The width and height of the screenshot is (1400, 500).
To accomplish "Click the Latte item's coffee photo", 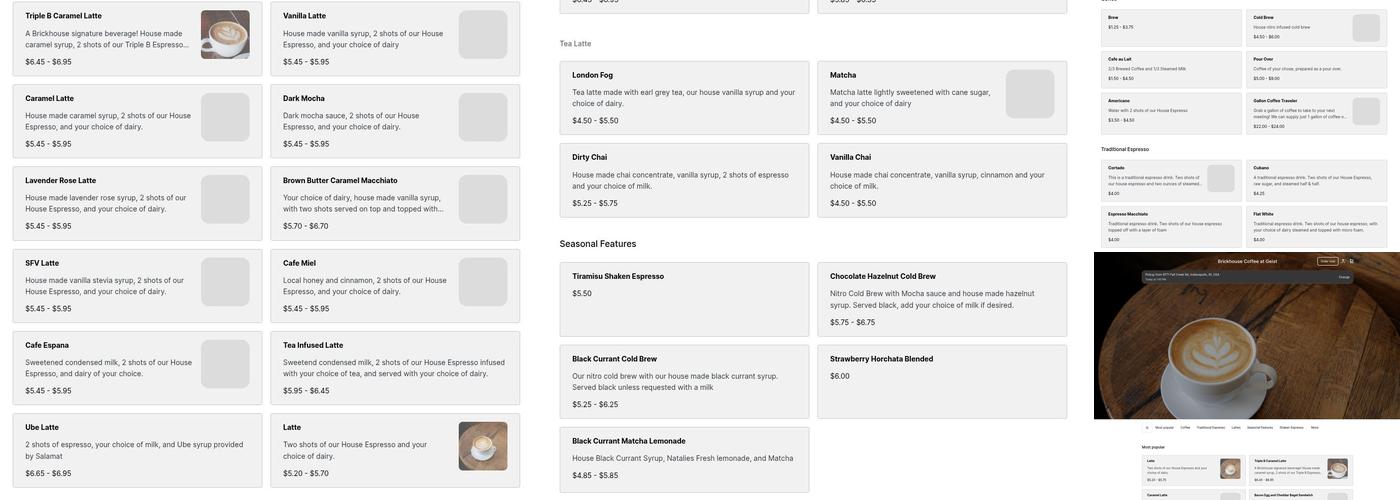I will coord(483,446).
